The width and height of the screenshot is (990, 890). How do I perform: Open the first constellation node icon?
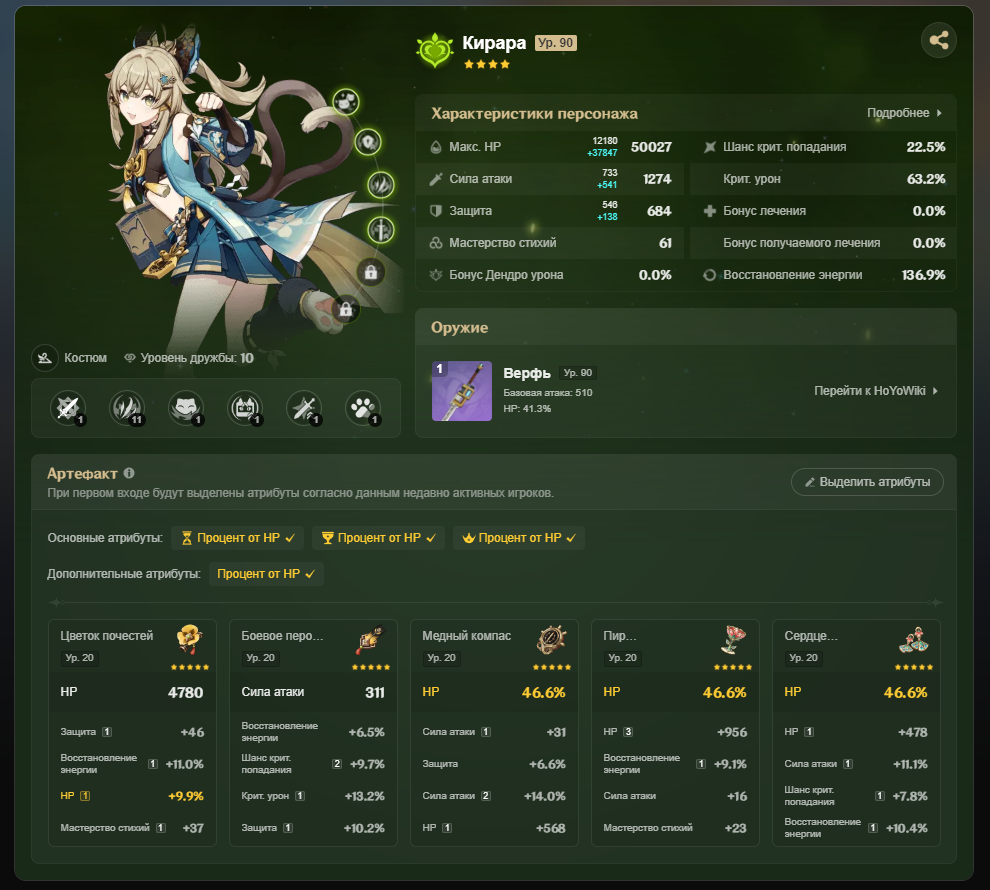pyautogui.click(x=346, y=101)
